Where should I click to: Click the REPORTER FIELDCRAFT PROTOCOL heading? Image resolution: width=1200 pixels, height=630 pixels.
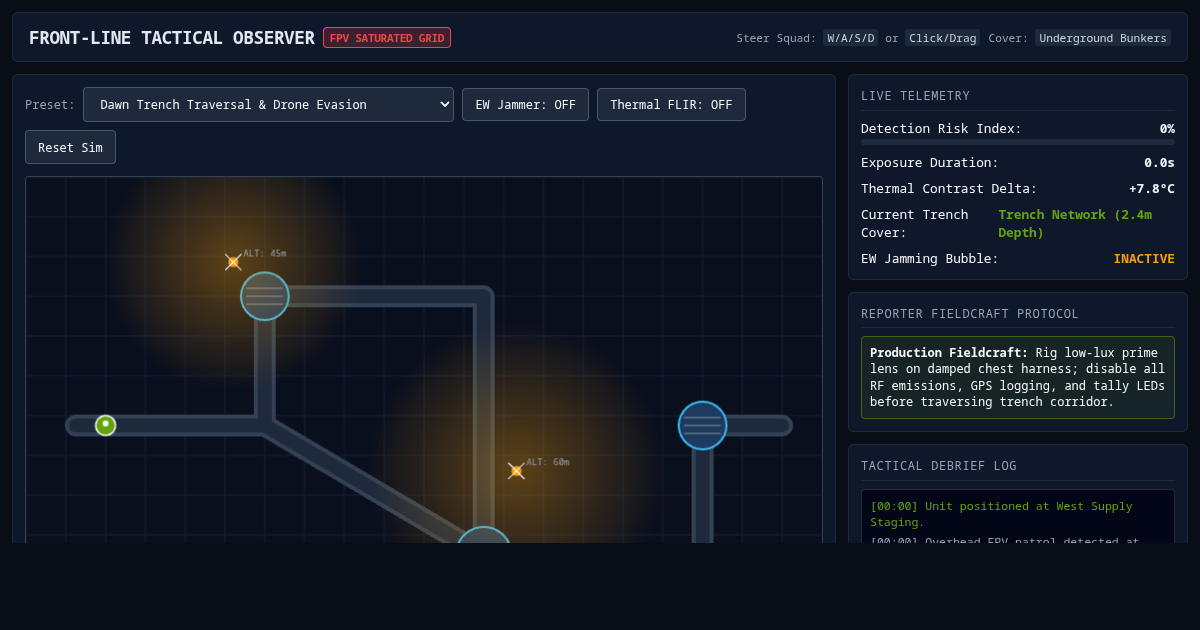[x=970, y=314]
